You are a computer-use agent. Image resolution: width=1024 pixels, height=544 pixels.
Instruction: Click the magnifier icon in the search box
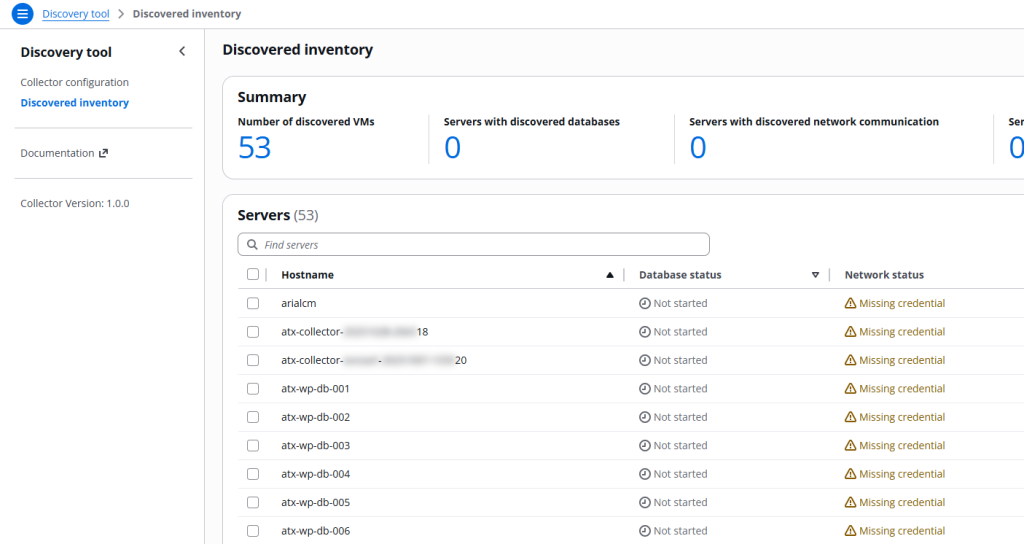(250, 245)
